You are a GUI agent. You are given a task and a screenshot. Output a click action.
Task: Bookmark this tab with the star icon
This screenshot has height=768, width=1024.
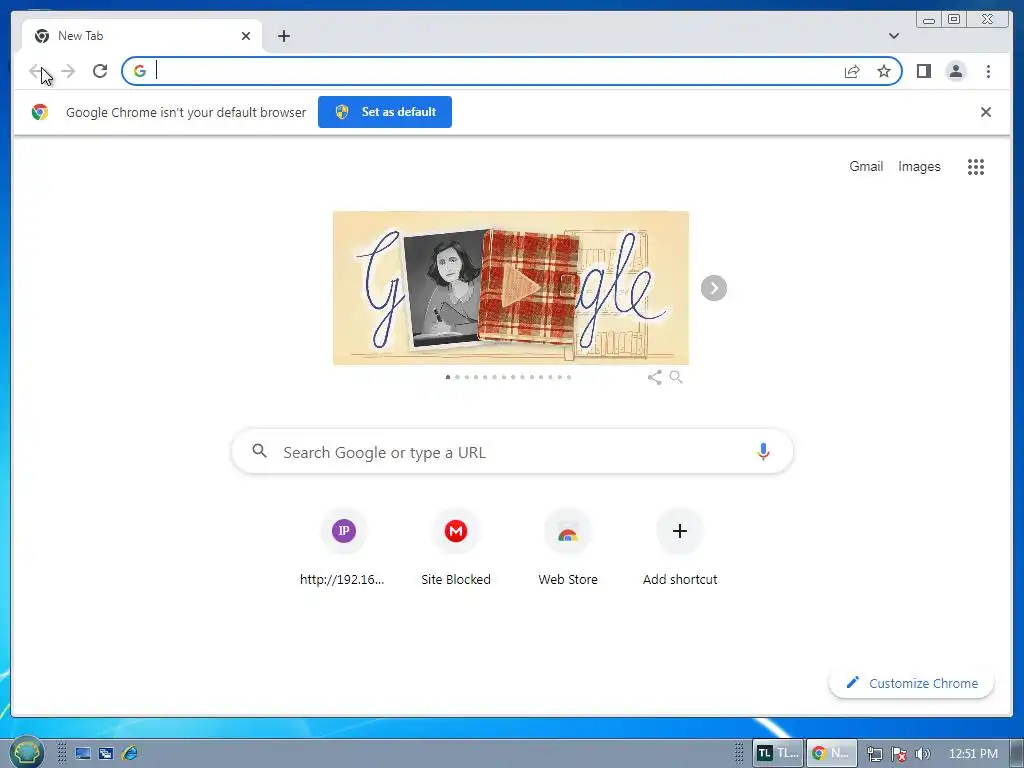(x=884, y=71)
